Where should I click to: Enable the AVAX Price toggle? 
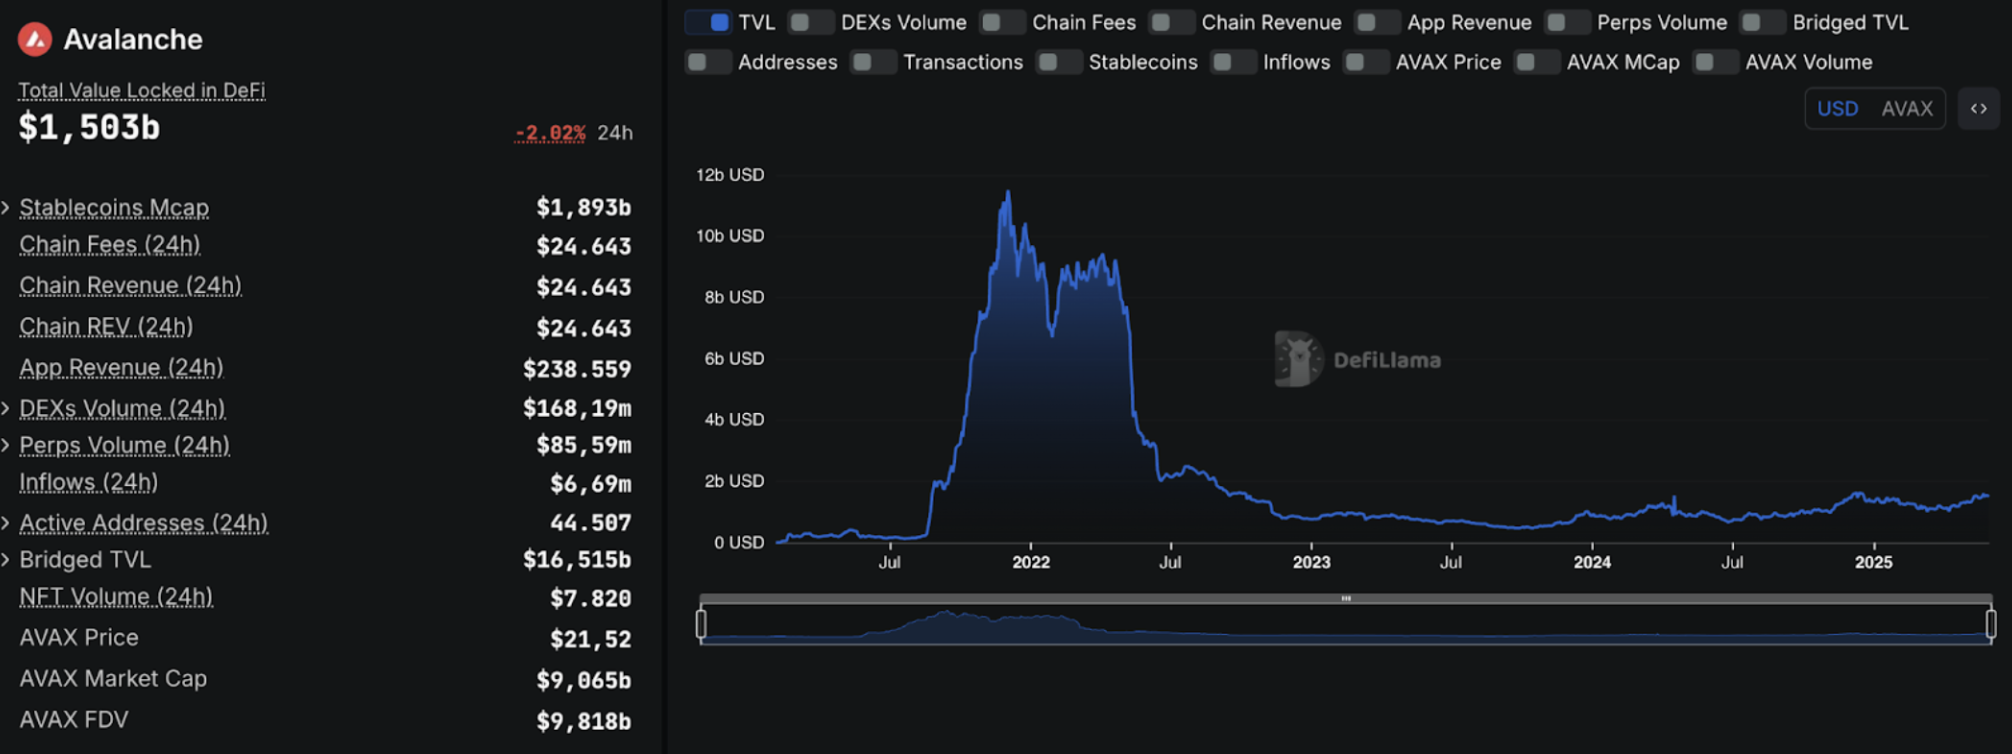[x=1366, y=62]
